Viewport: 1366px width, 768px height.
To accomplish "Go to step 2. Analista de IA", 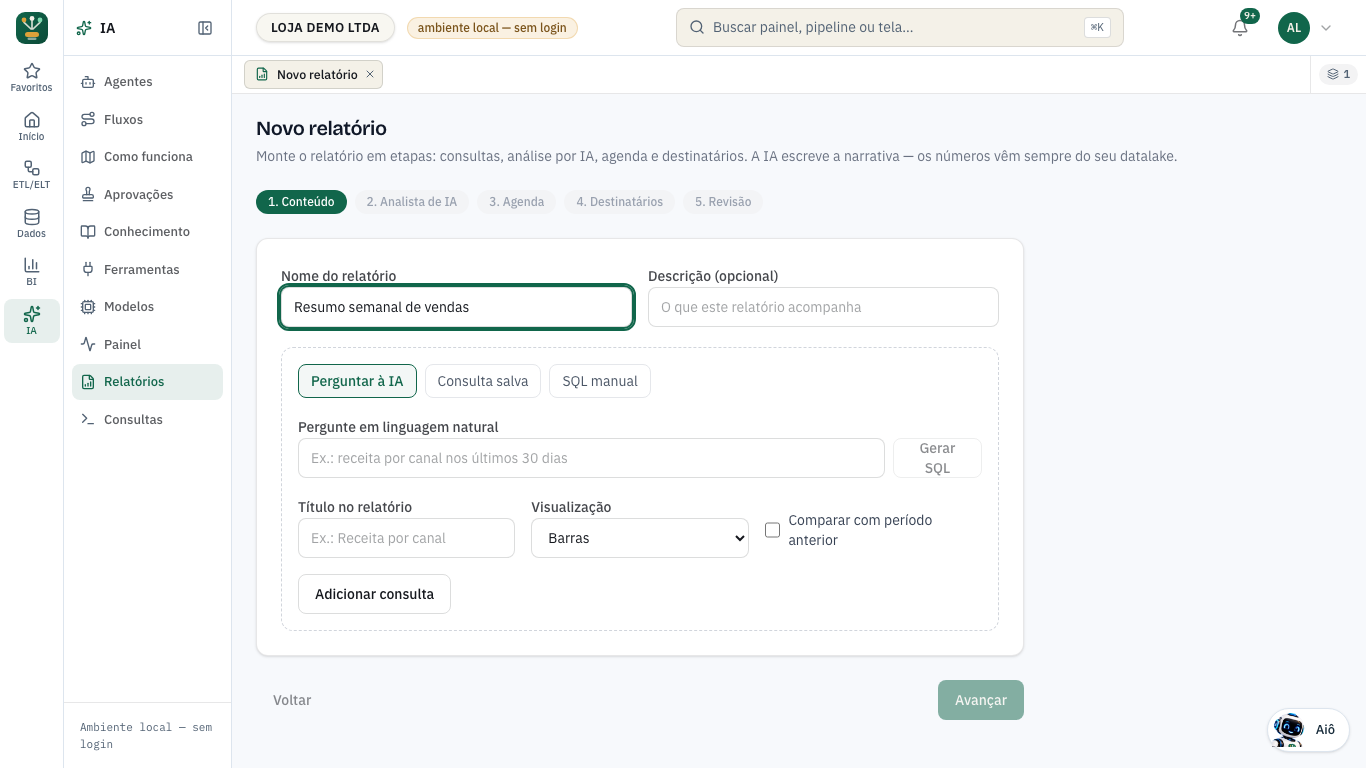I will (x=411, y=202).
